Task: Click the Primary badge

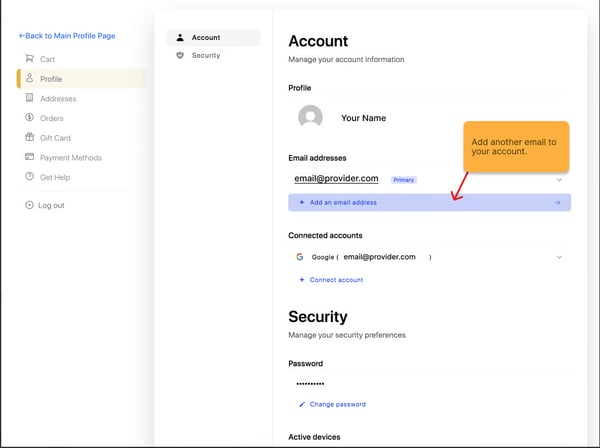Action: coord(404,180)
